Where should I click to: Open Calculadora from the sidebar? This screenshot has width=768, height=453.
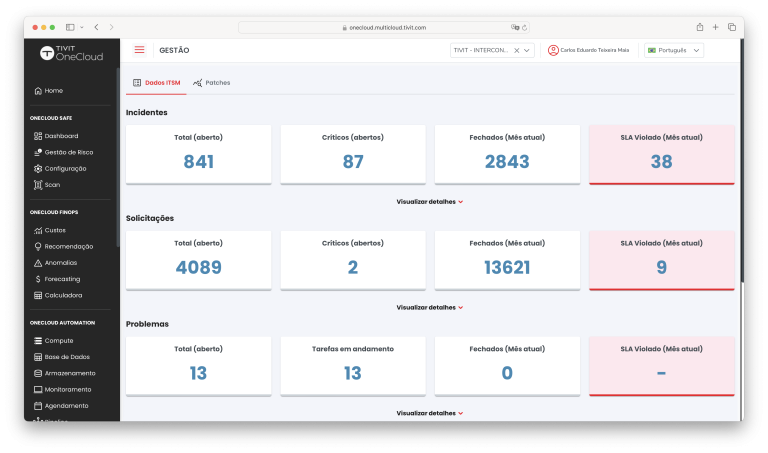[x=63, y=295]
